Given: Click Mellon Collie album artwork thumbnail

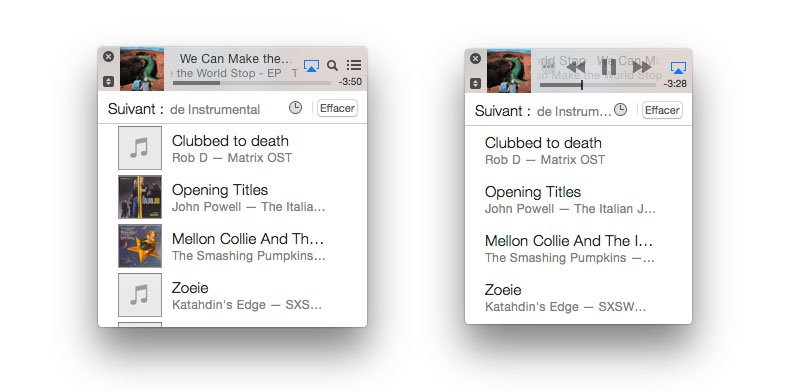Looking at the screenshot, I should tap(140, 246).
